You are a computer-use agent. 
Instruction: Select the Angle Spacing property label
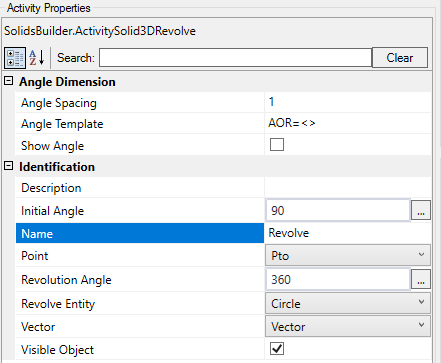(x=59, y=103)
